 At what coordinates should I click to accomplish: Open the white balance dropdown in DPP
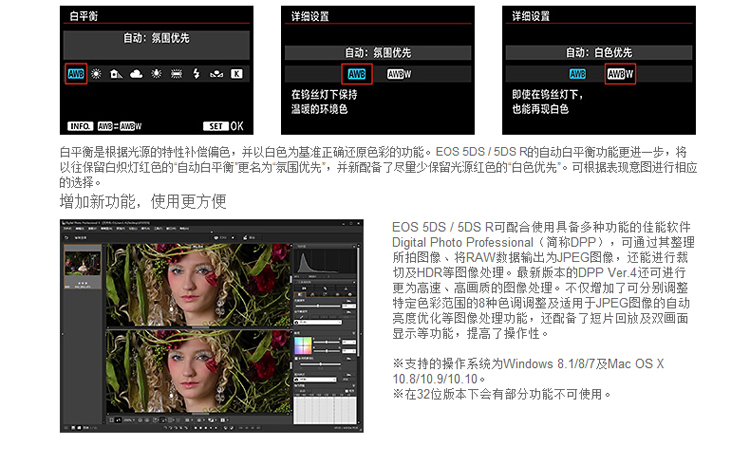[x=318, y=322]
